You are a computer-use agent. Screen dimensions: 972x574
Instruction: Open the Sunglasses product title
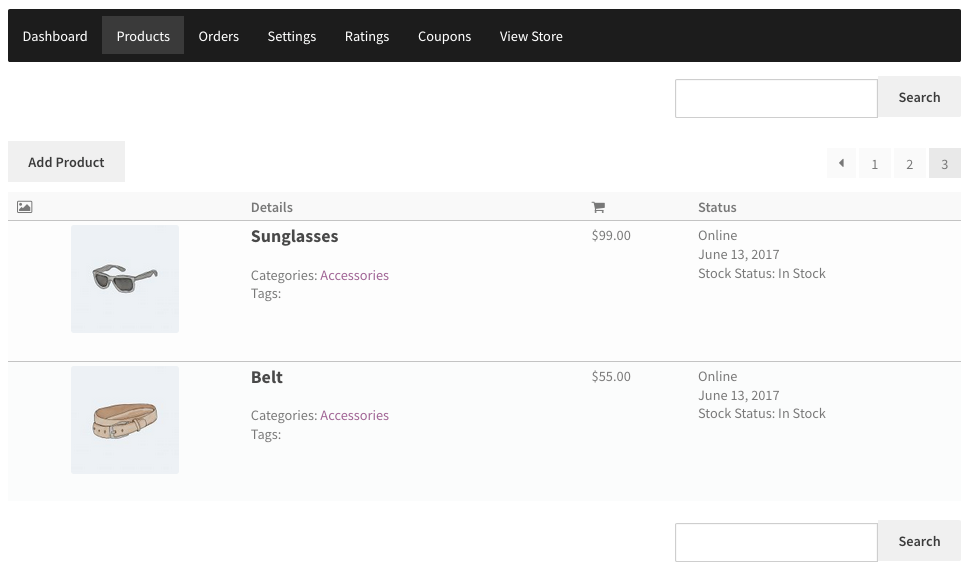(294, 237)
